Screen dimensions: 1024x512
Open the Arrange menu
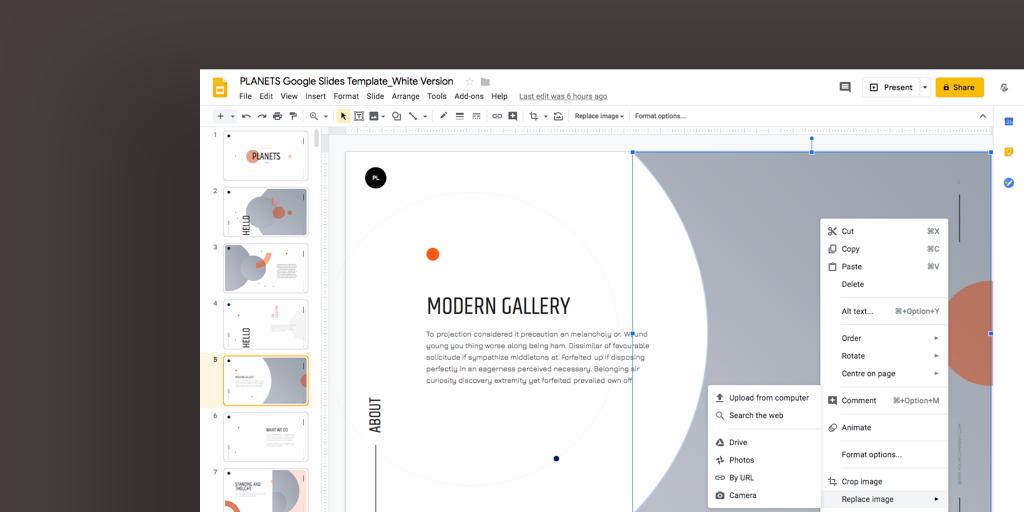[406, 97]
